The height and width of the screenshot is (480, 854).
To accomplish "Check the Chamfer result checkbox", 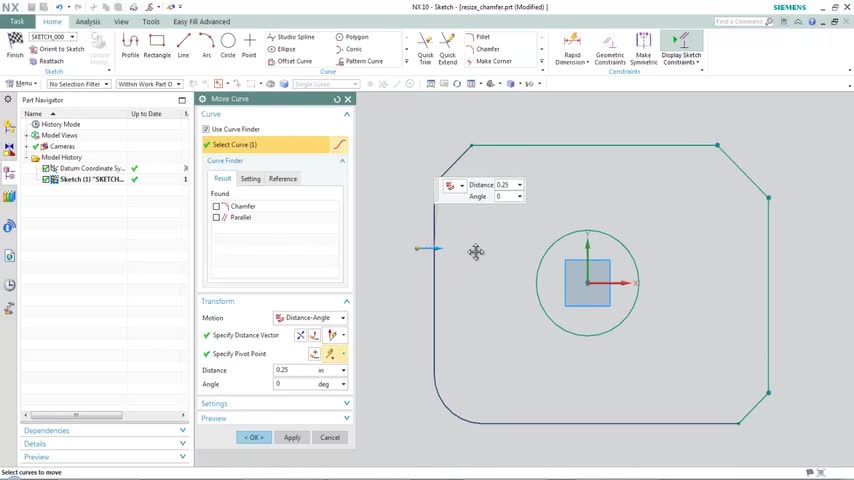I will [x=216, y=206].
